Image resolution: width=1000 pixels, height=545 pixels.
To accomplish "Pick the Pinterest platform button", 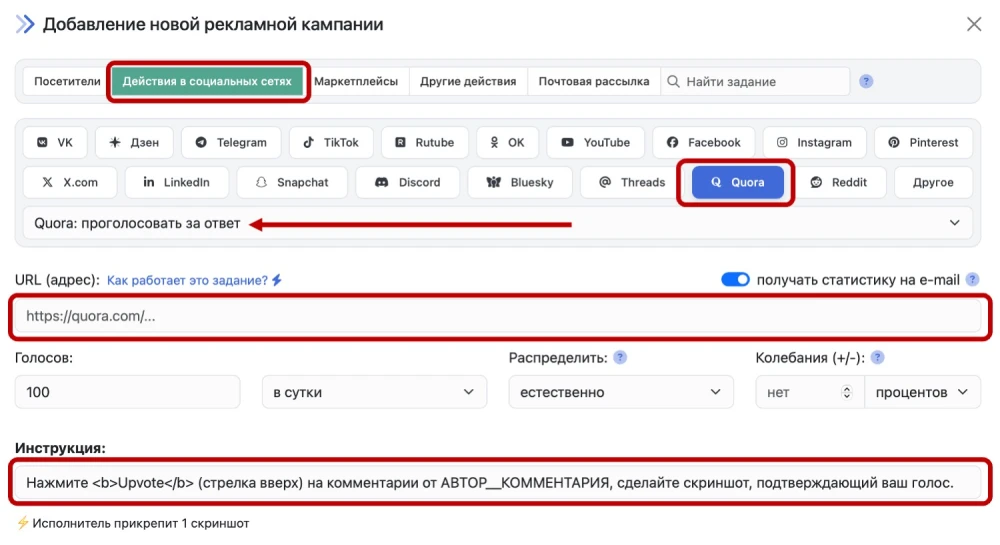I will 923,142.
